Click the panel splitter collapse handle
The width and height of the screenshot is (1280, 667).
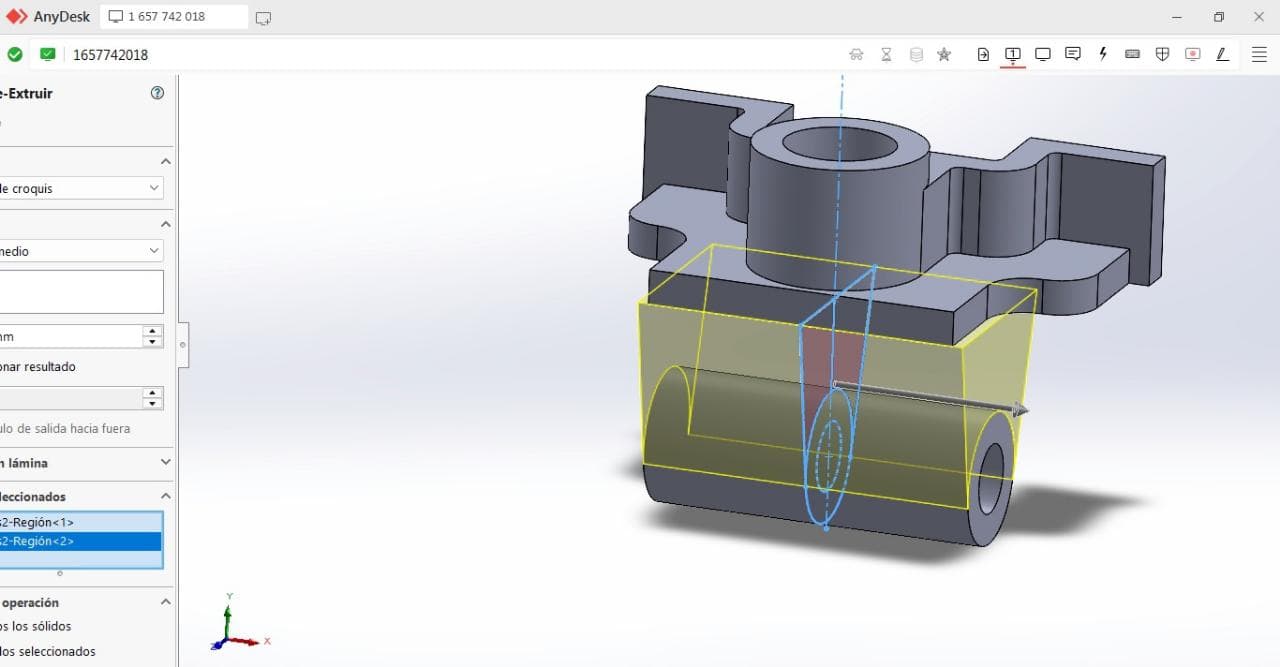182,345
